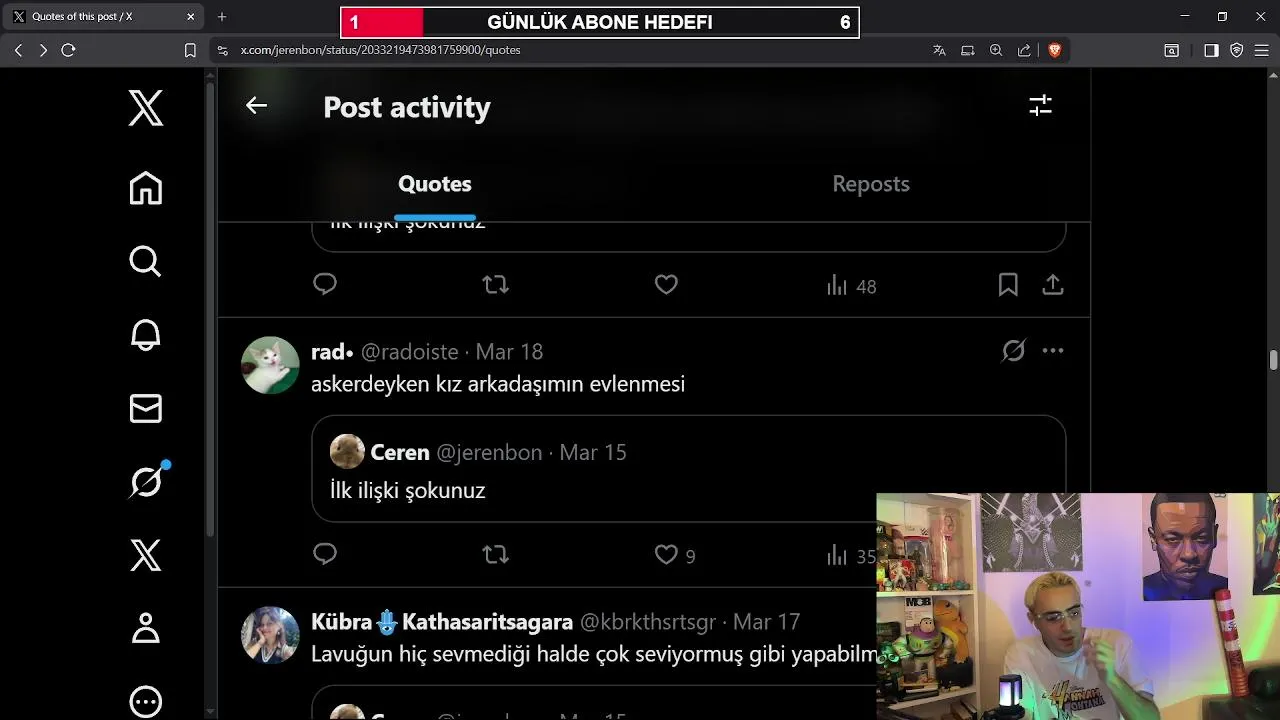Like the post with 48 views
Screen dimensions: 1280x720
point(666,285)
